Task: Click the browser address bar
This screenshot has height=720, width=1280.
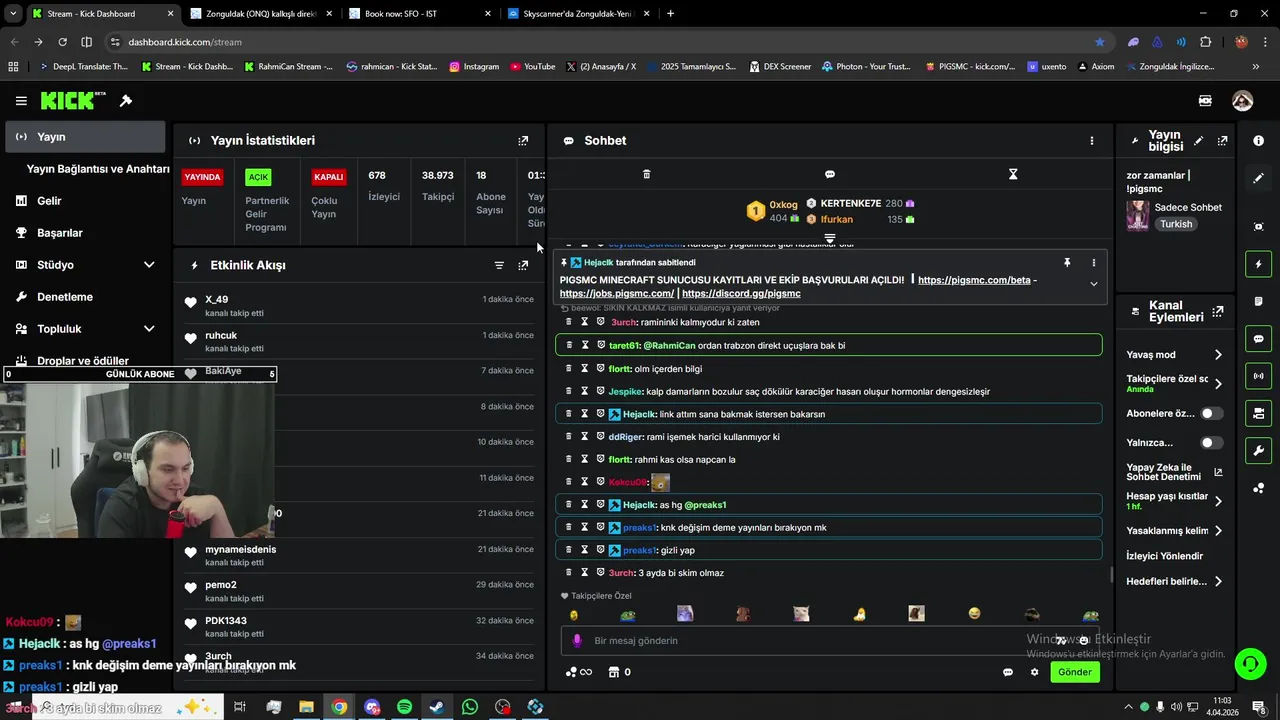Action: click(600, 42)
